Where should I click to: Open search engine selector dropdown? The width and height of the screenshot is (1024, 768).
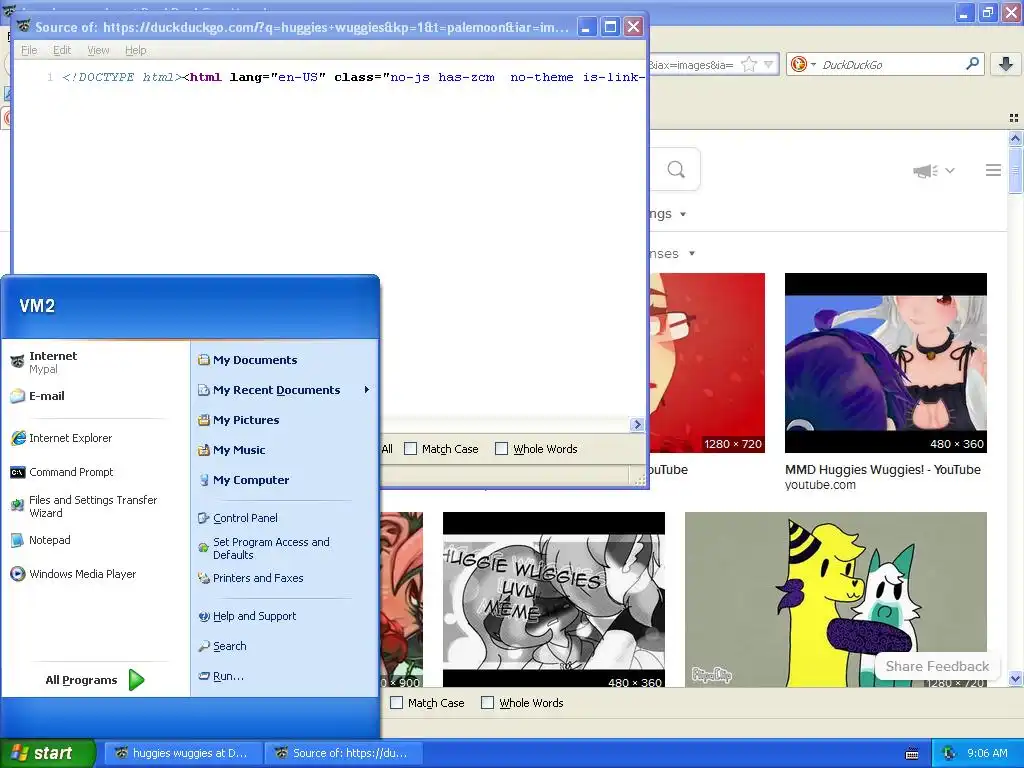(x=803, y=64)
